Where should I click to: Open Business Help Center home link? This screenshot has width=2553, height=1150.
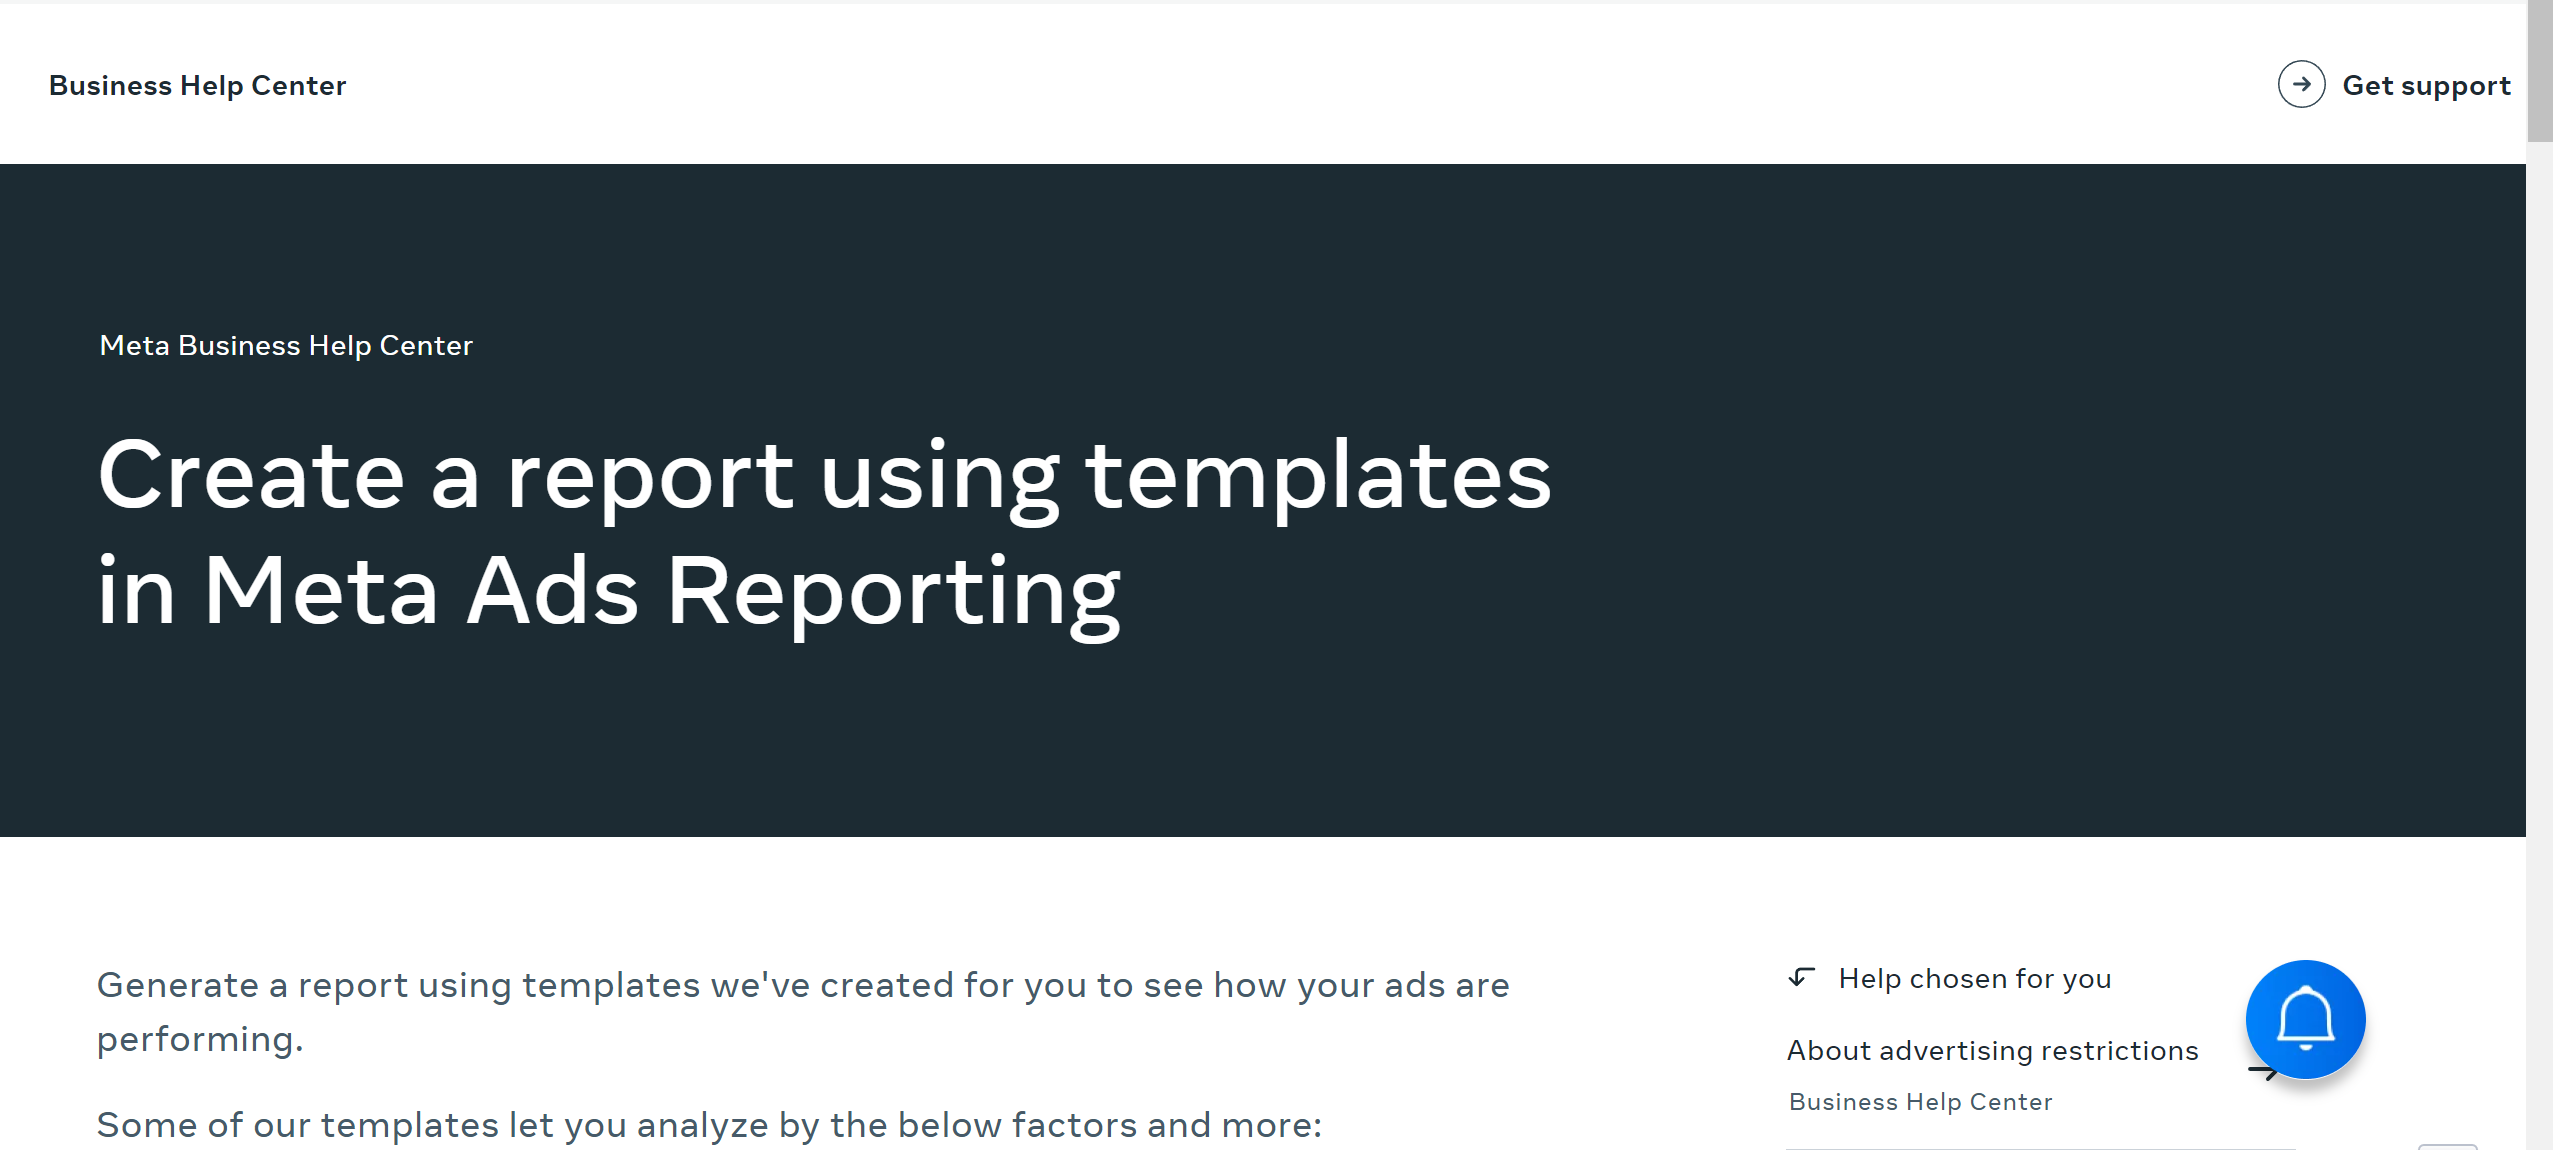click(197, 85)
